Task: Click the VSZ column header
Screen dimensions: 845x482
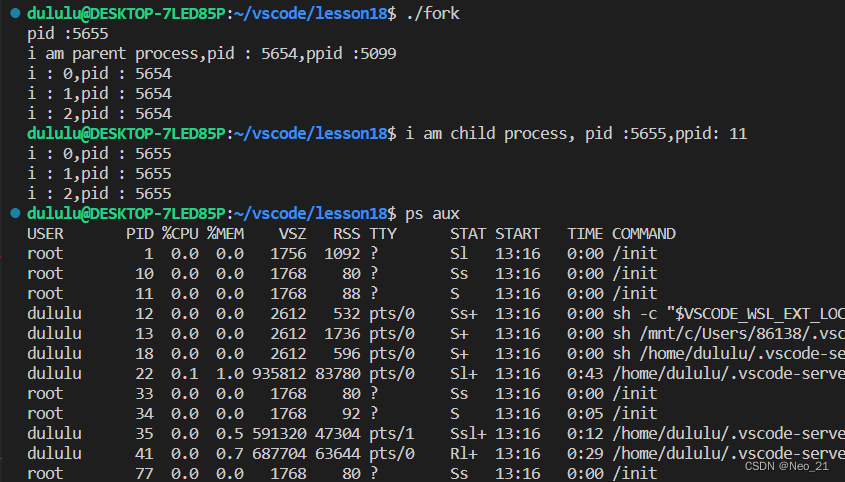Action: pyautogui.click(x=293, y=233)
